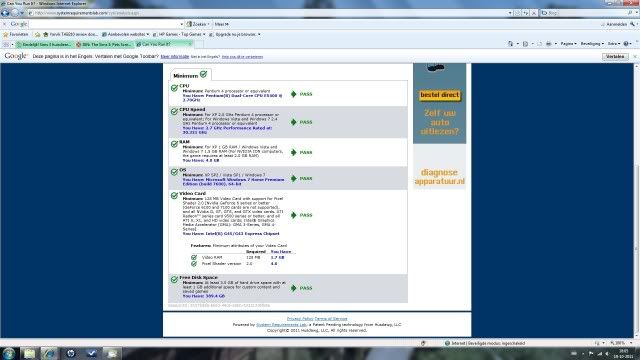Click the Meer informatie link

[175, 57]
